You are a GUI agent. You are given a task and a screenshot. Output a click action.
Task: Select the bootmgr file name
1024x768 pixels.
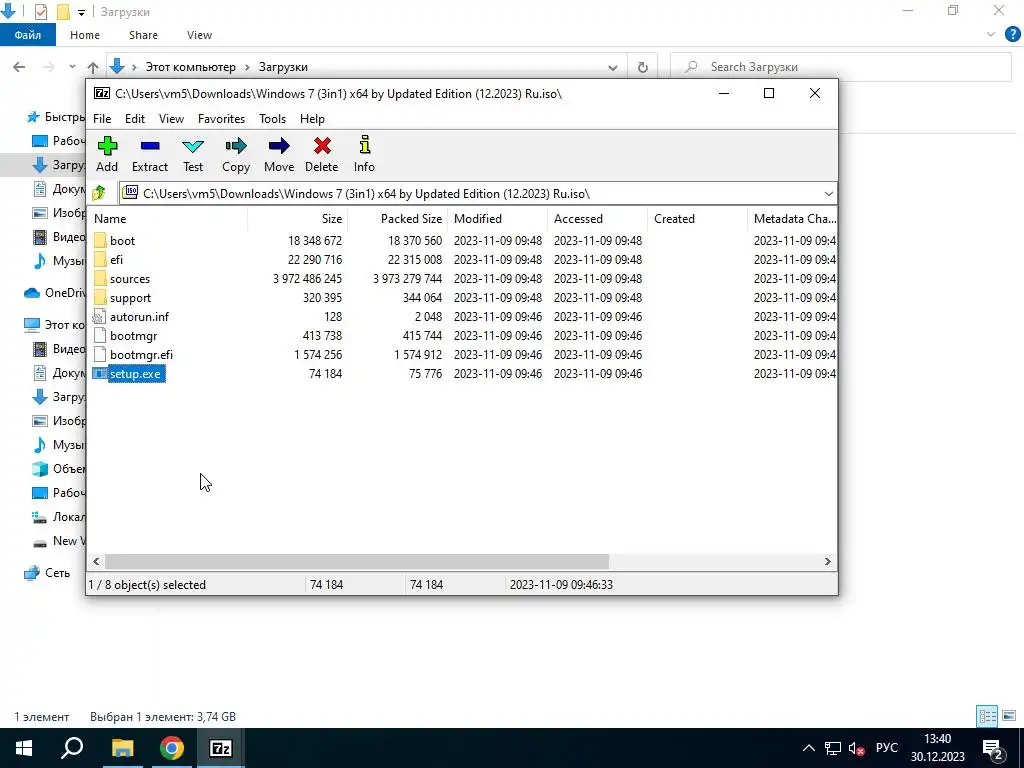pos(133,336)
